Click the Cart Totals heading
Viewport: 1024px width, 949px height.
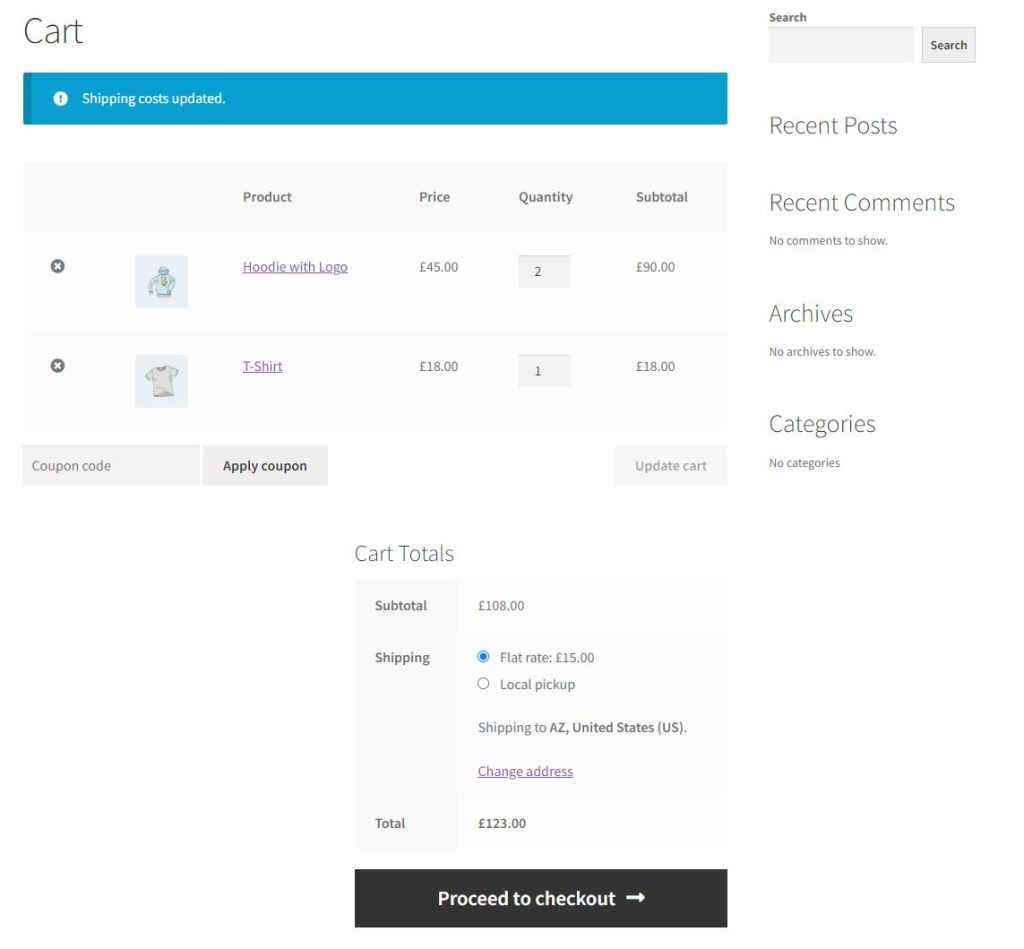(404, 554)
